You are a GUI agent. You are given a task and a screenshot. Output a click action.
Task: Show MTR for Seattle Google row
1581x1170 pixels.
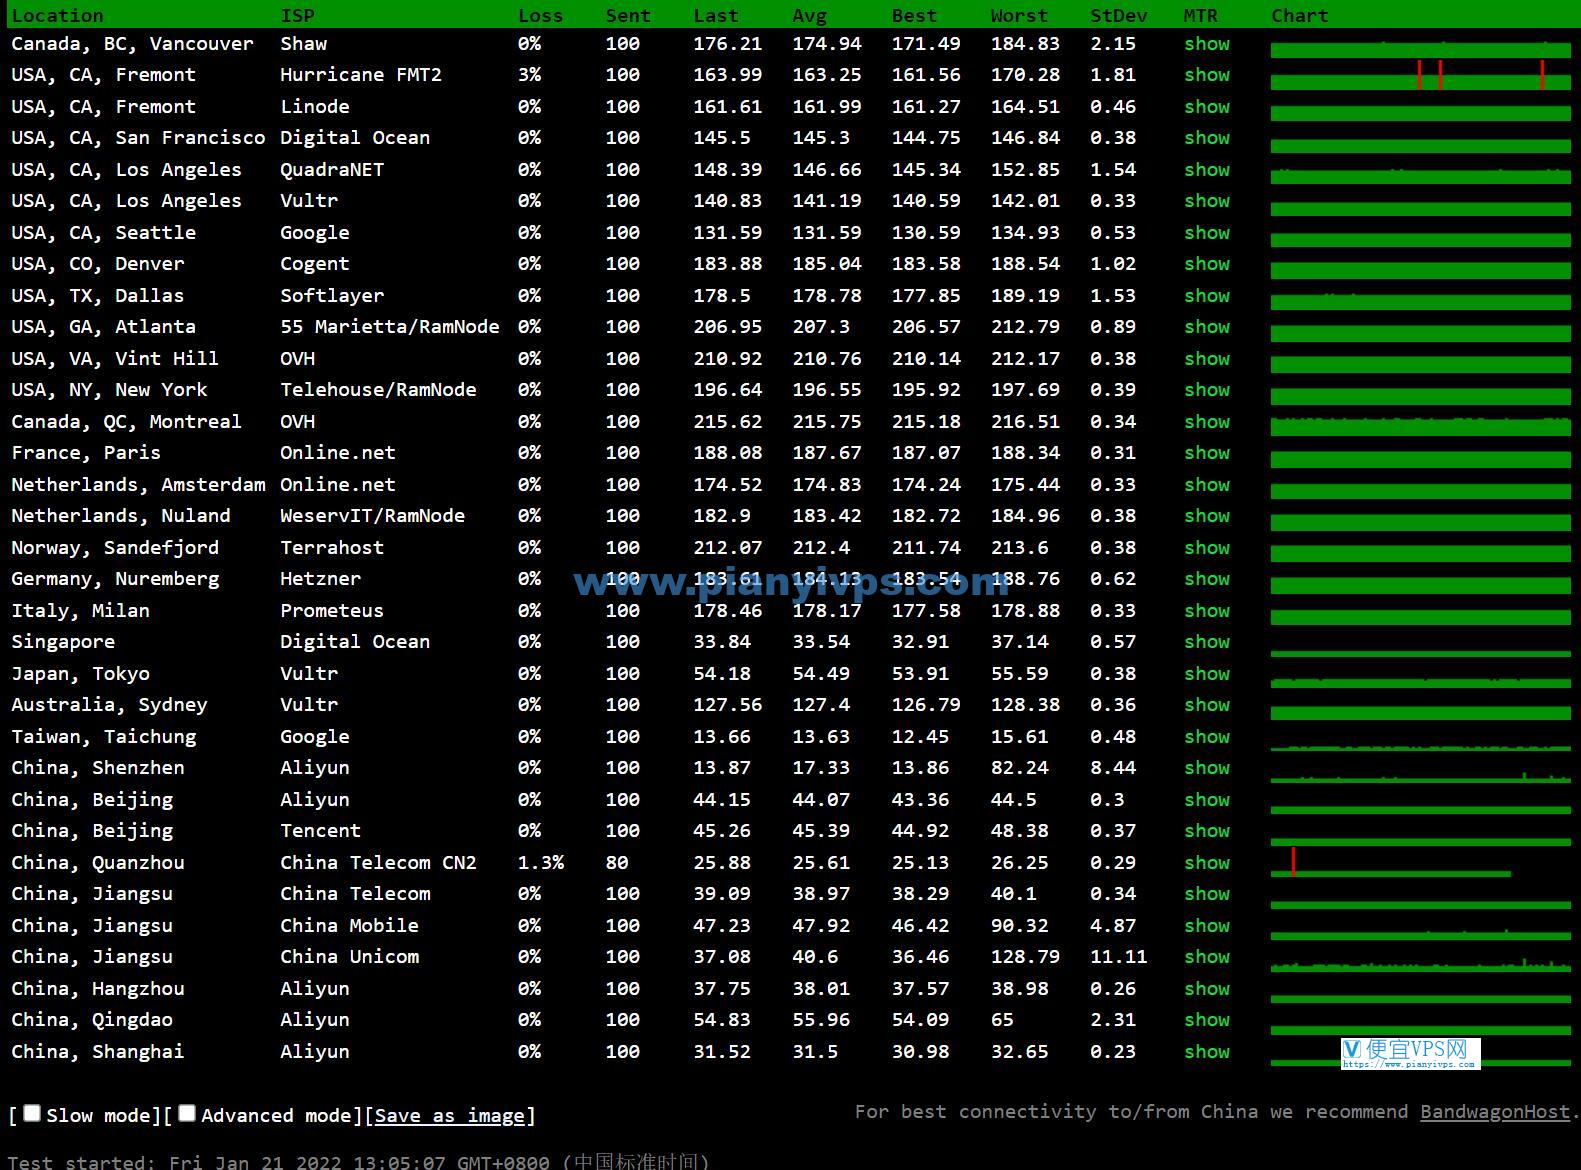pos(1207,232)
